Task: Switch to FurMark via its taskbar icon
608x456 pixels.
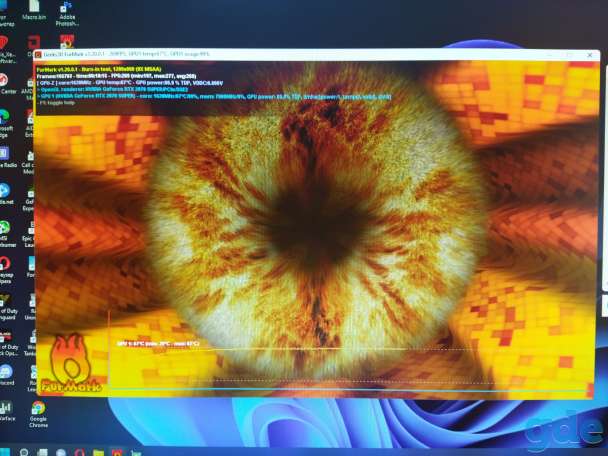Action: (x=117, y=453)
